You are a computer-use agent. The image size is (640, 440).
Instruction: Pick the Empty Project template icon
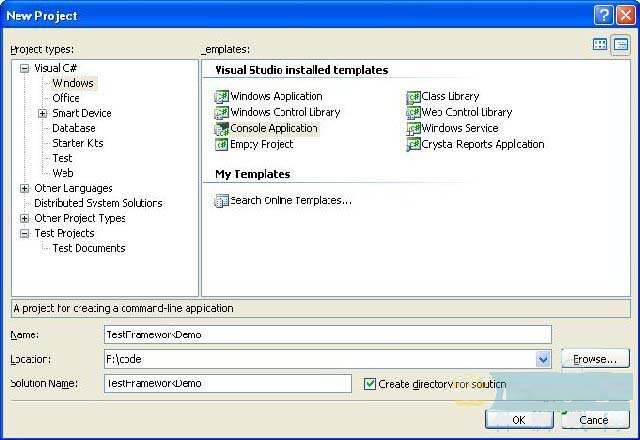(x=222, y=145)
